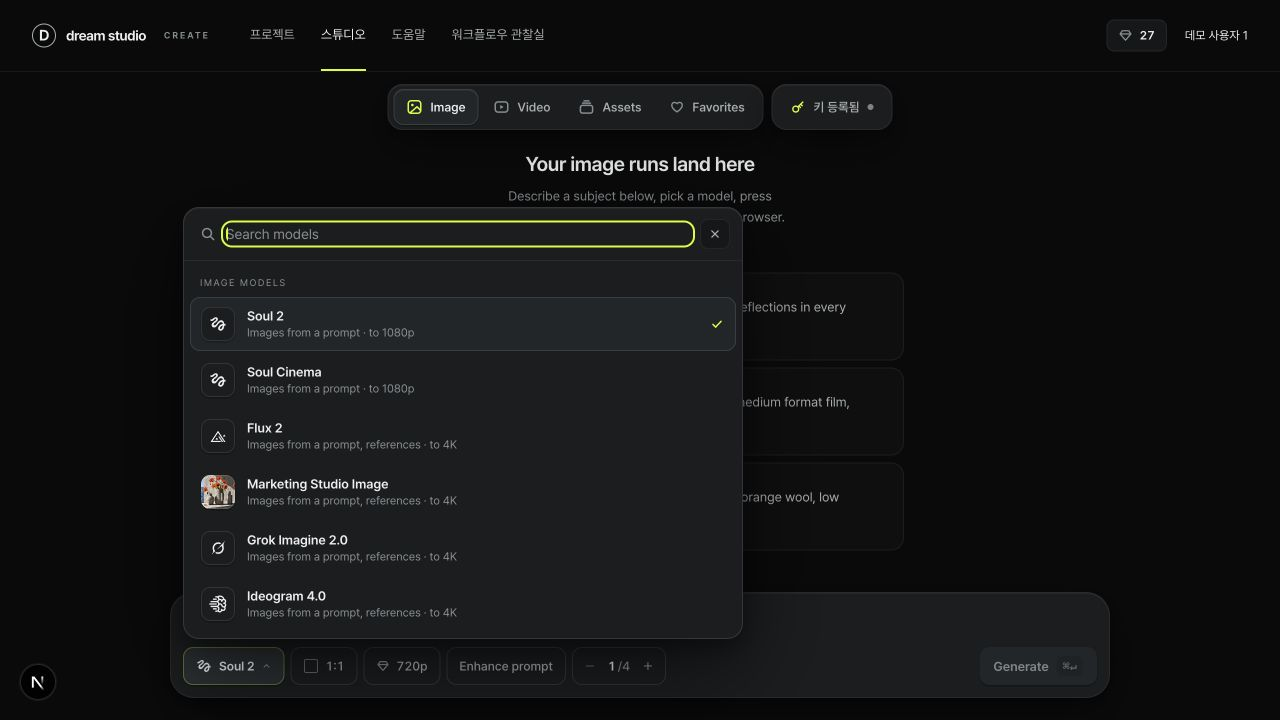Click the Generate button
The height and width of the screenshot is (720, 1280).
click(1038, 666)
